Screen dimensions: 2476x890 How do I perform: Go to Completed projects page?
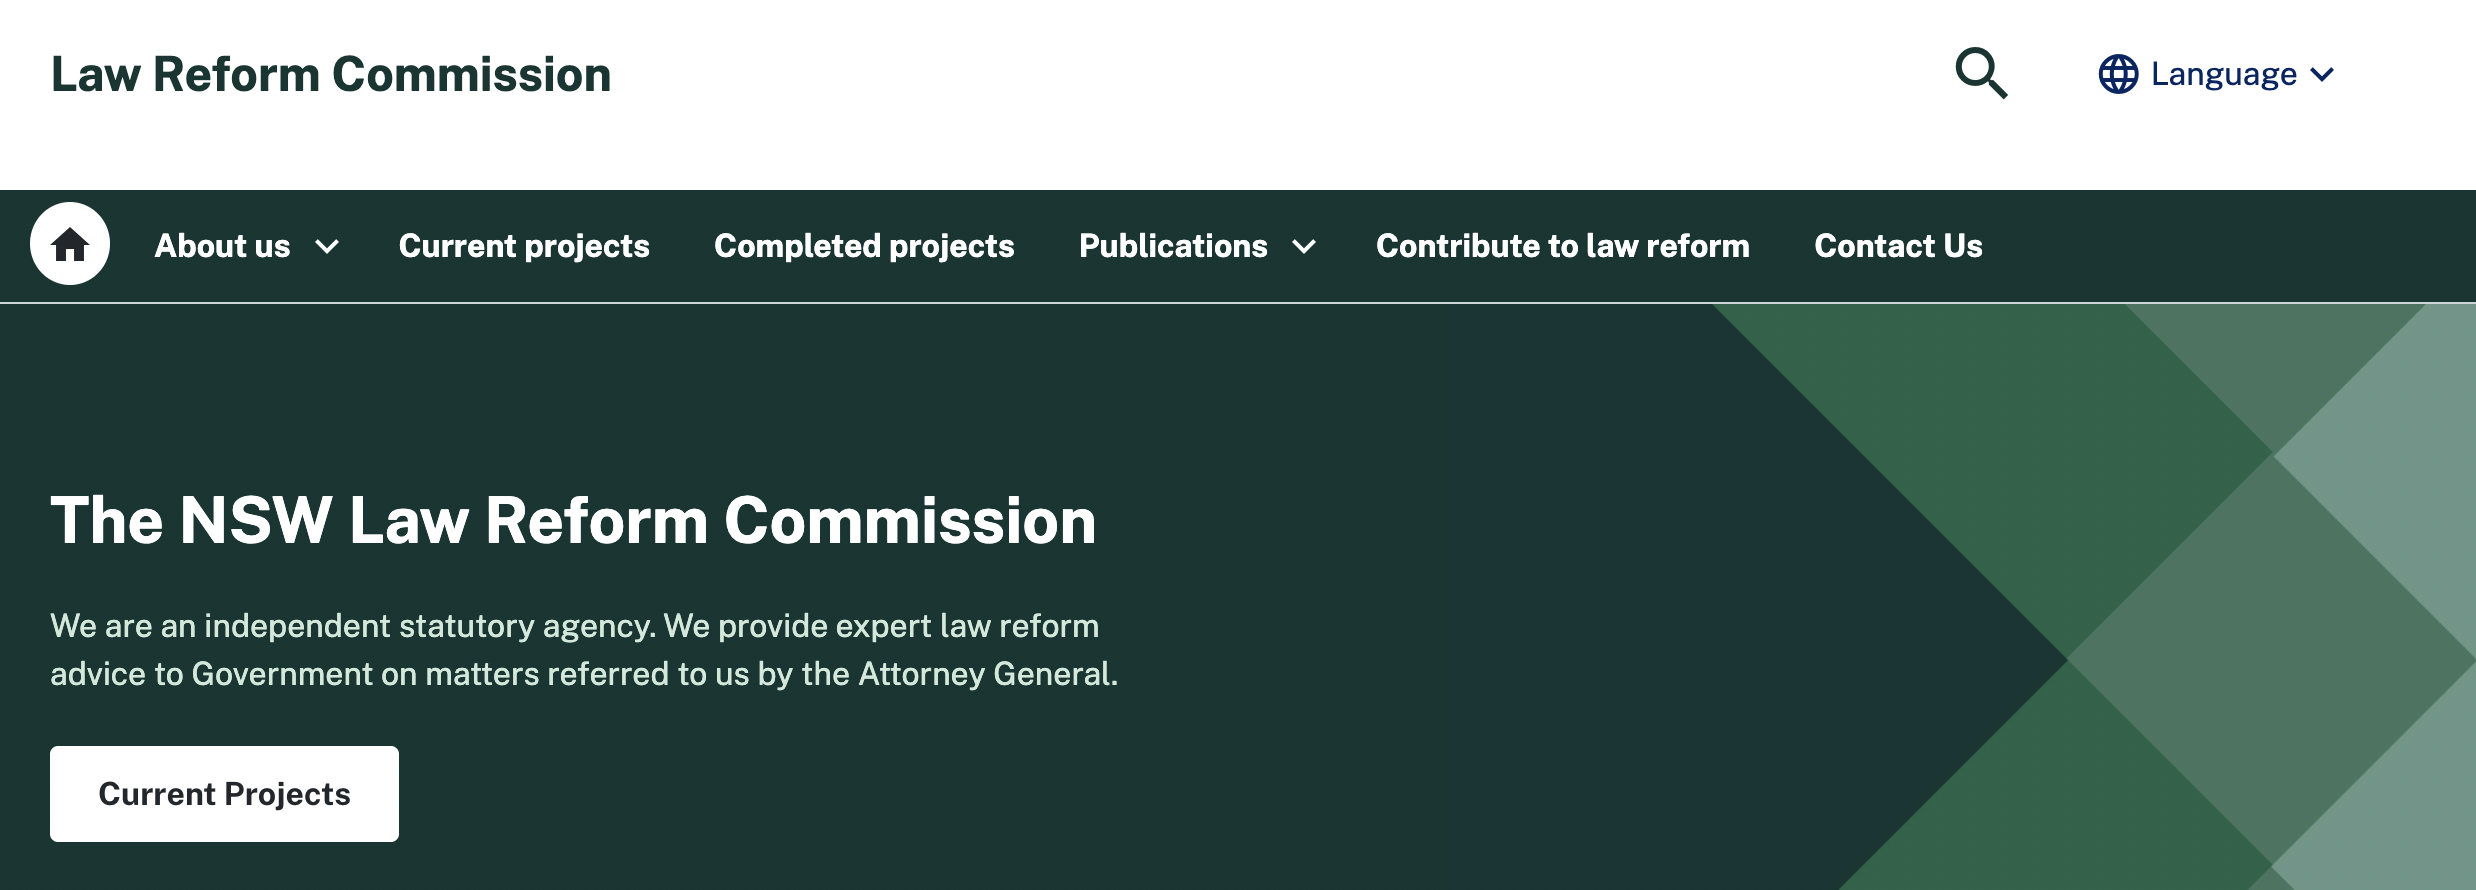pos(864,246)
